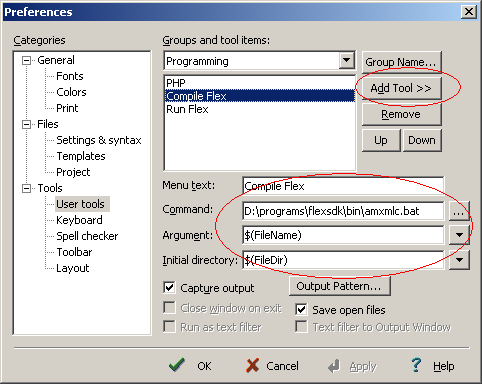The image size is (482, 384).
Task: Select Fonts category
Action: [x=70, y=76]
